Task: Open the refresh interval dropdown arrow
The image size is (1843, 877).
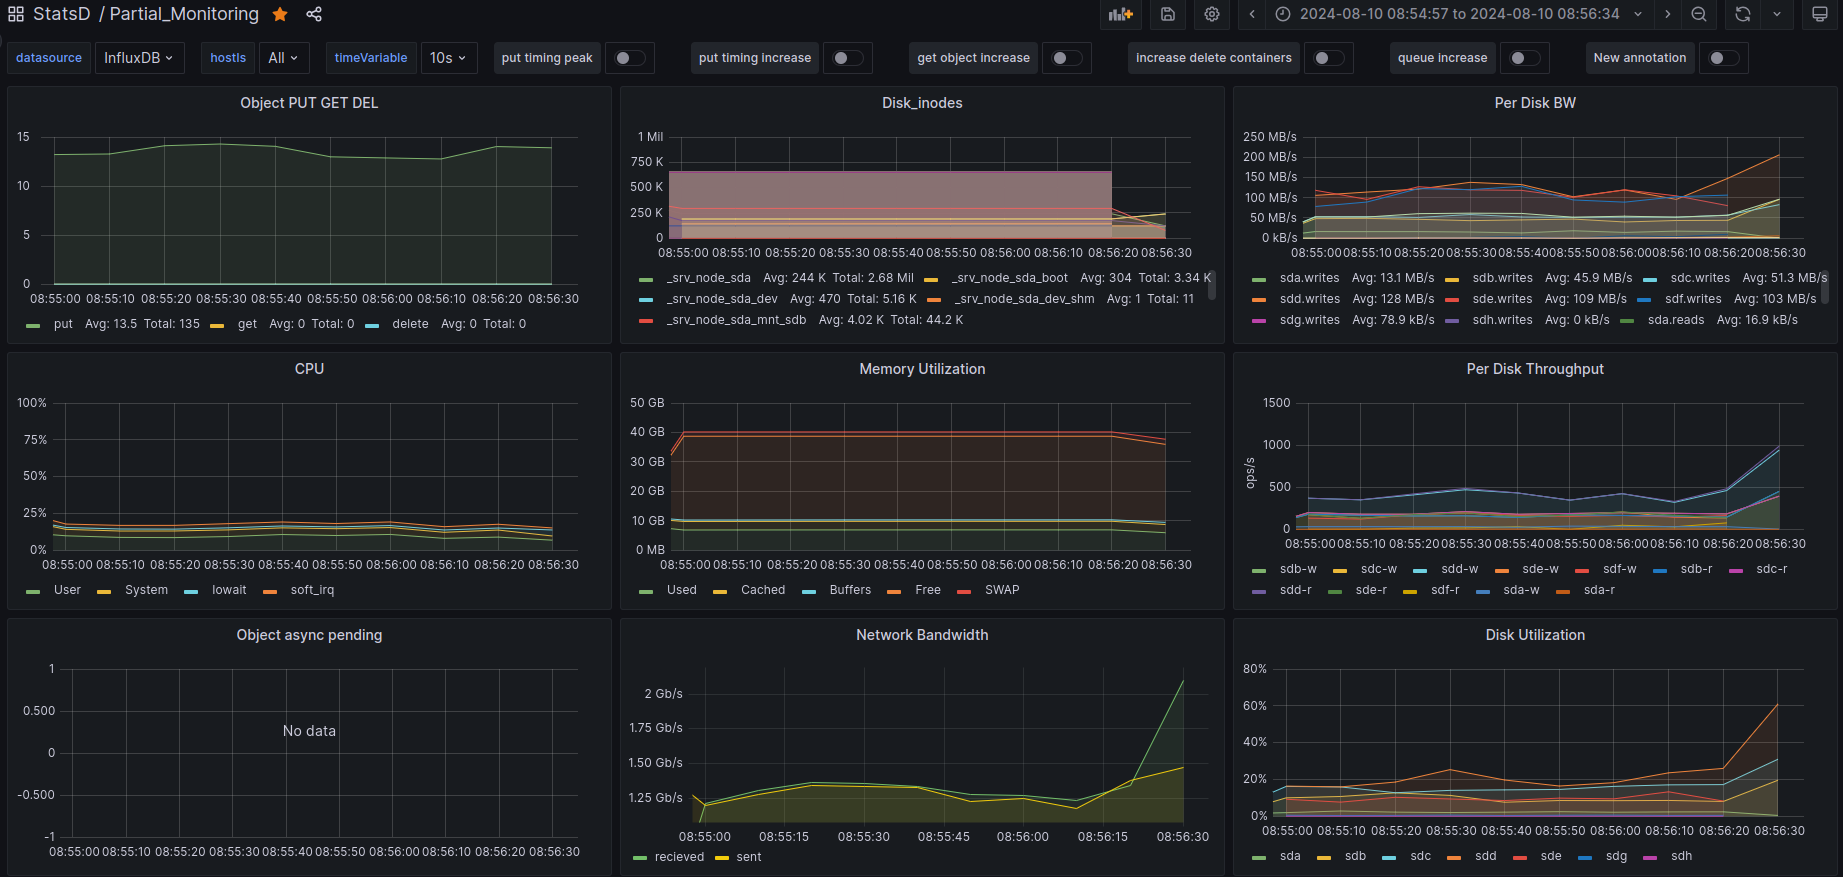Action: coord(1777,14)
